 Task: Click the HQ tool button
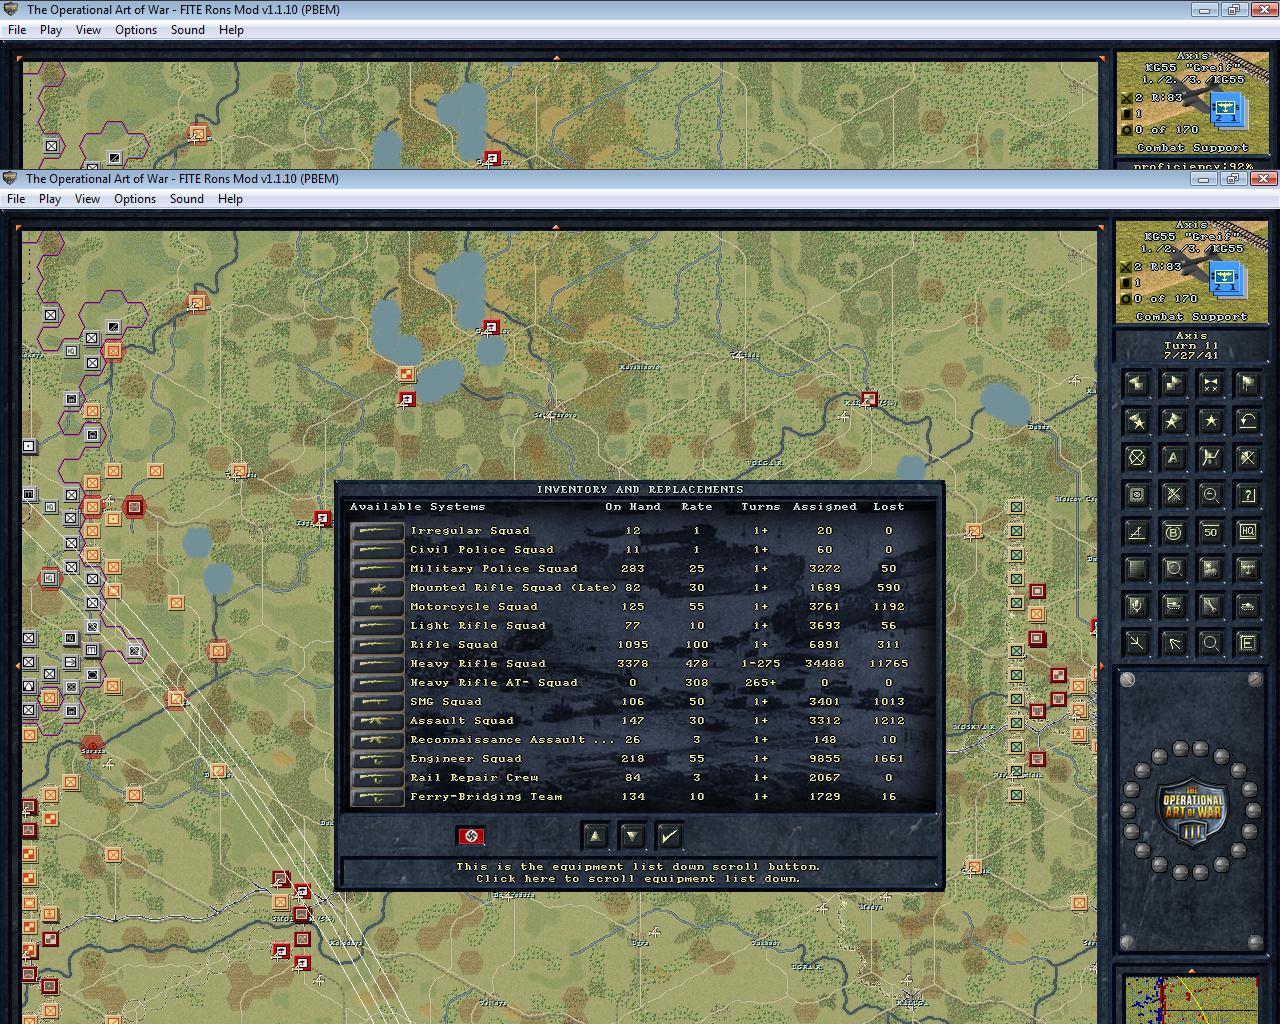pos(1247,532)
